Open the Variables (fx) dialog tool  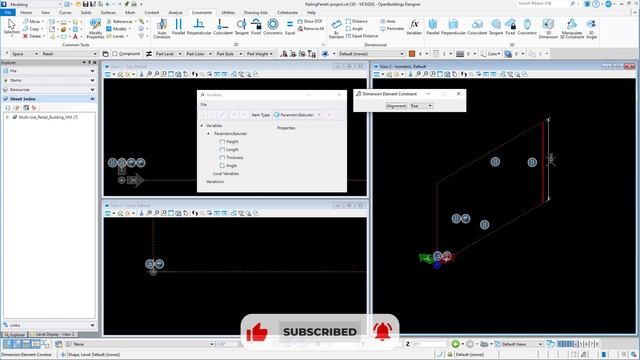pos(414,27)
